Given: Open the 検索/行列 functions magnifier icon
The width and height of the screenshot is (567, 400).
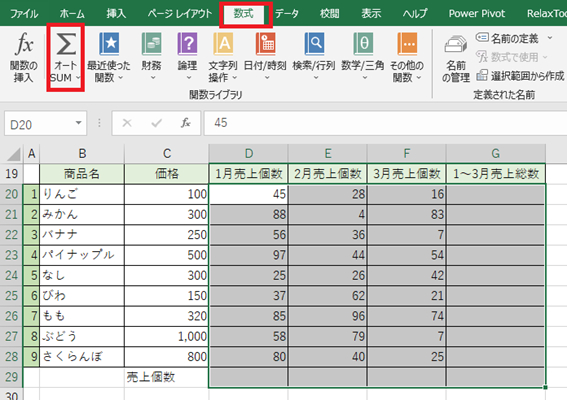Looking at the screenshot, I should pos(314,43).
